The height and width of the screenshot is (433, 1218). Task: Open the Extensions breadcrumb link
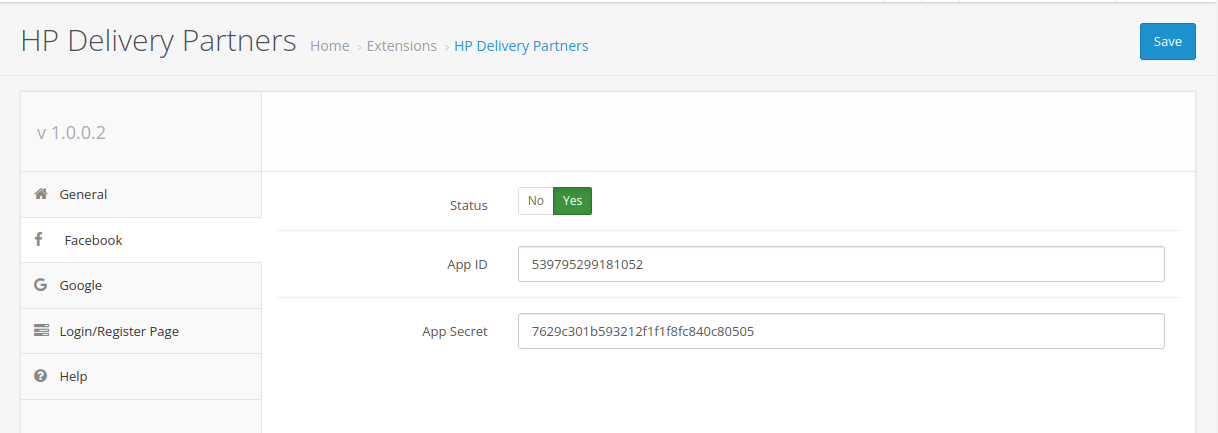point(402,46)
